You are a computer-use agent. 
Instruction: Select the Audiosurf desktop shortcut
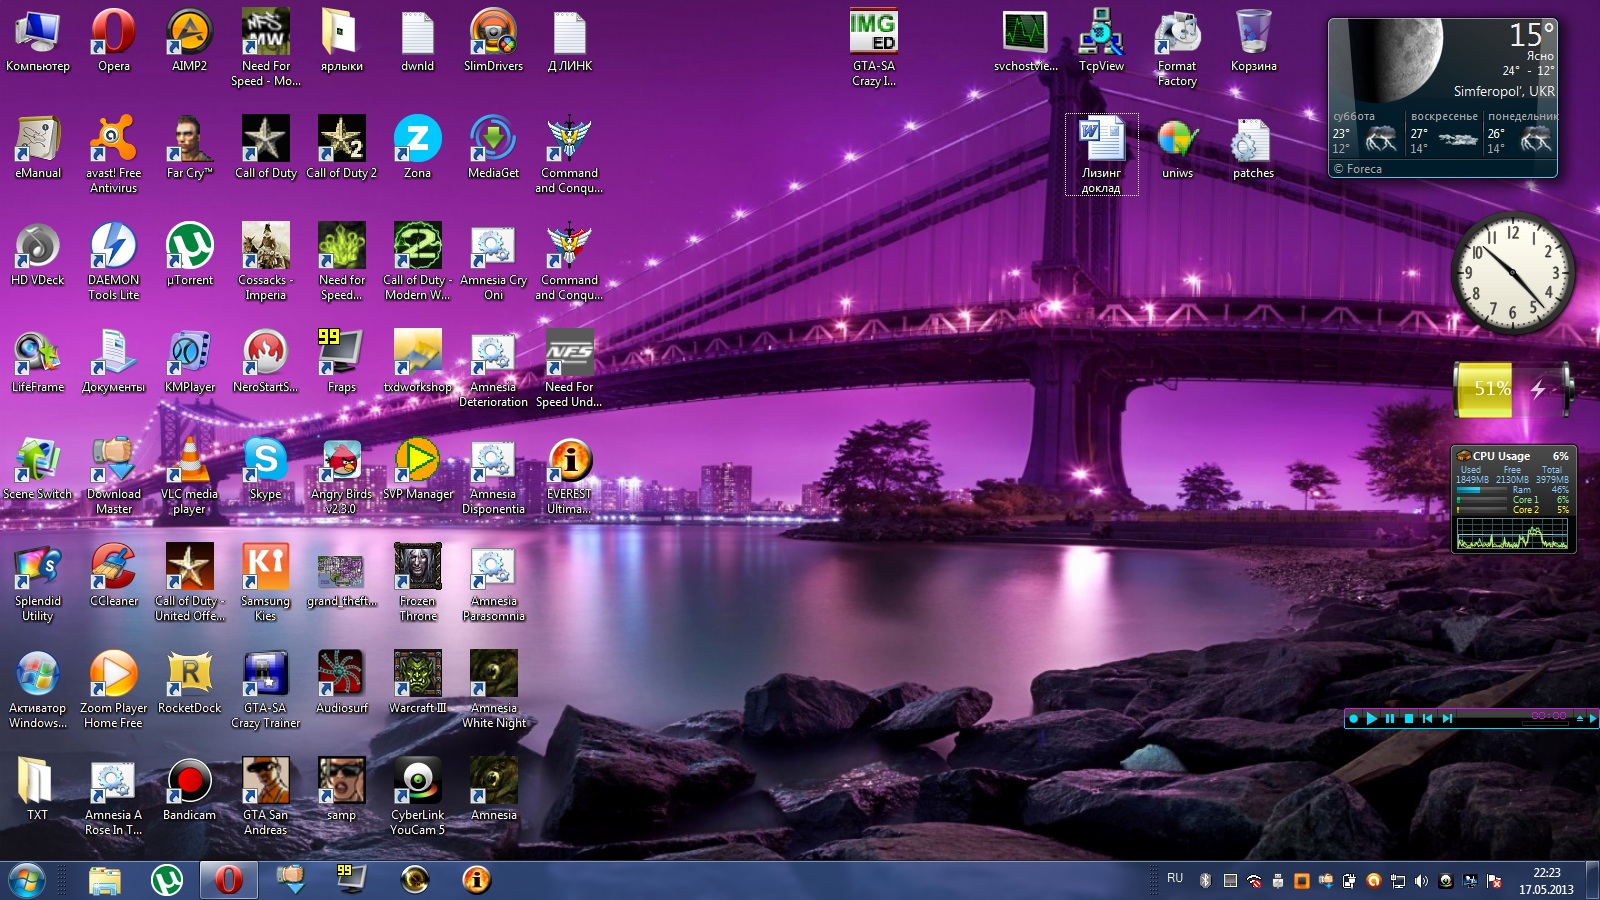coord(341,683)
